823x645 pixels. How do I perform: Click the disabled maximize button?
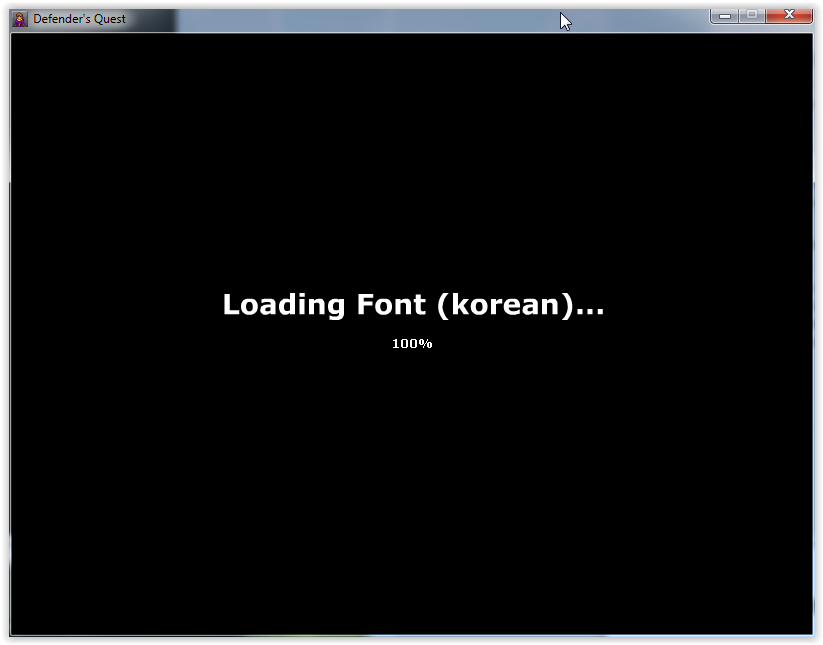pyautogui.click(x=752, y=15)
